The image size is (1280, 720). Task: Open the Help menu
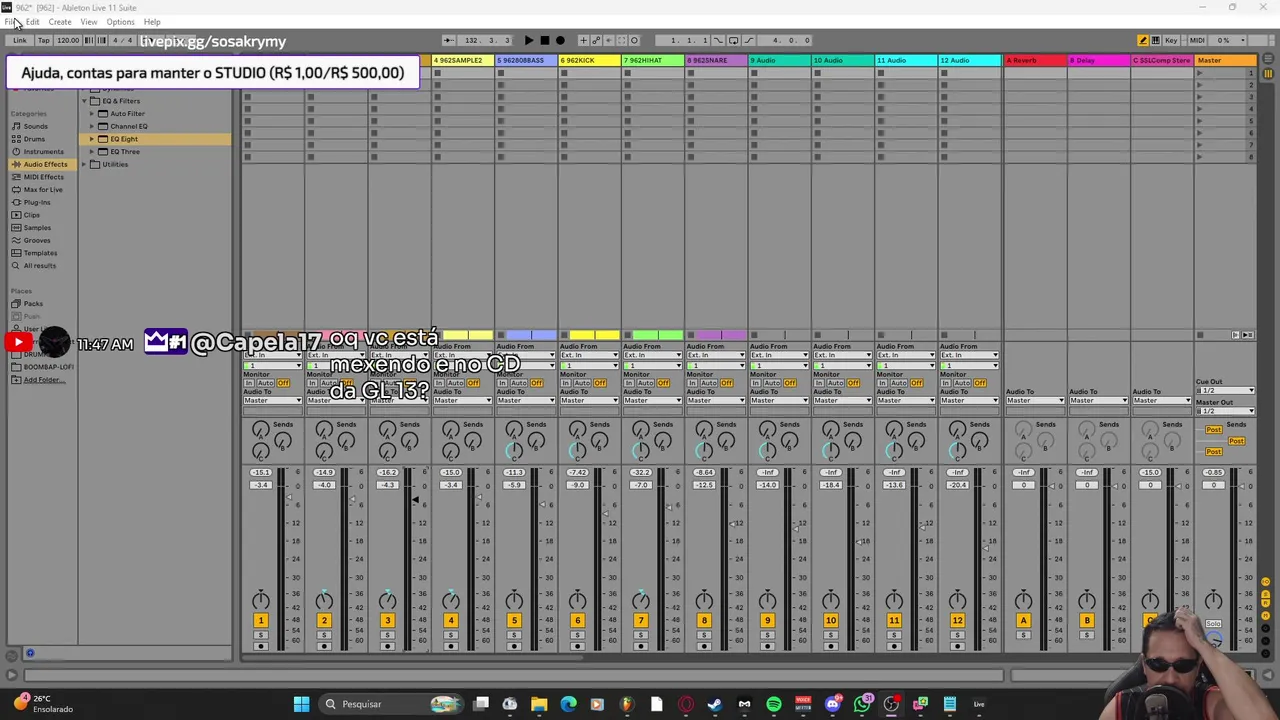tap(152, 22)
